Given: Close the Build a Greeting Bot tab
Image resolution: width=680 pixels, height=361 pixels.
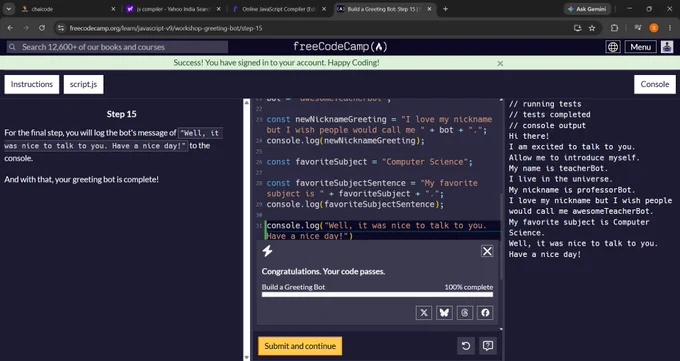Looking at the screenshot, I should (x=429, y=9).
